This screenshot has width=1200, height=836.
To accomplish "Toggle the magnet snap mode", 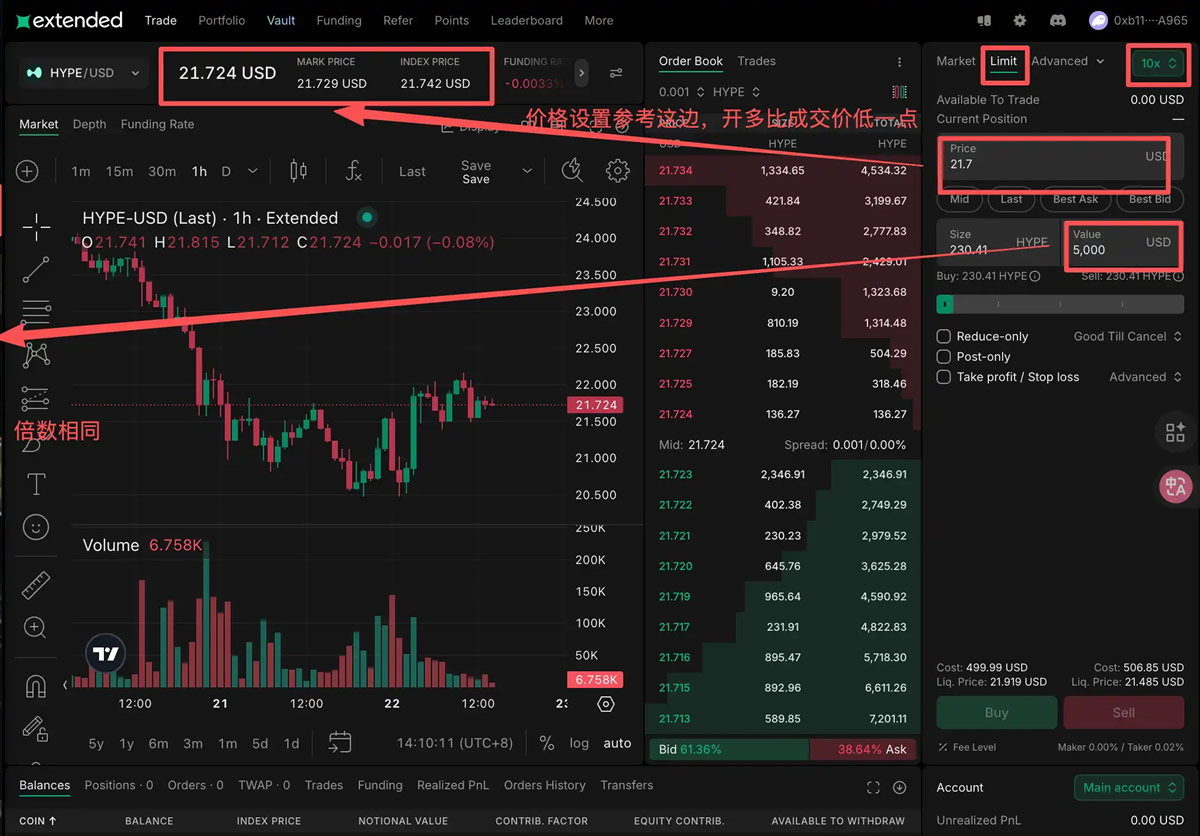I will [36, 687].
